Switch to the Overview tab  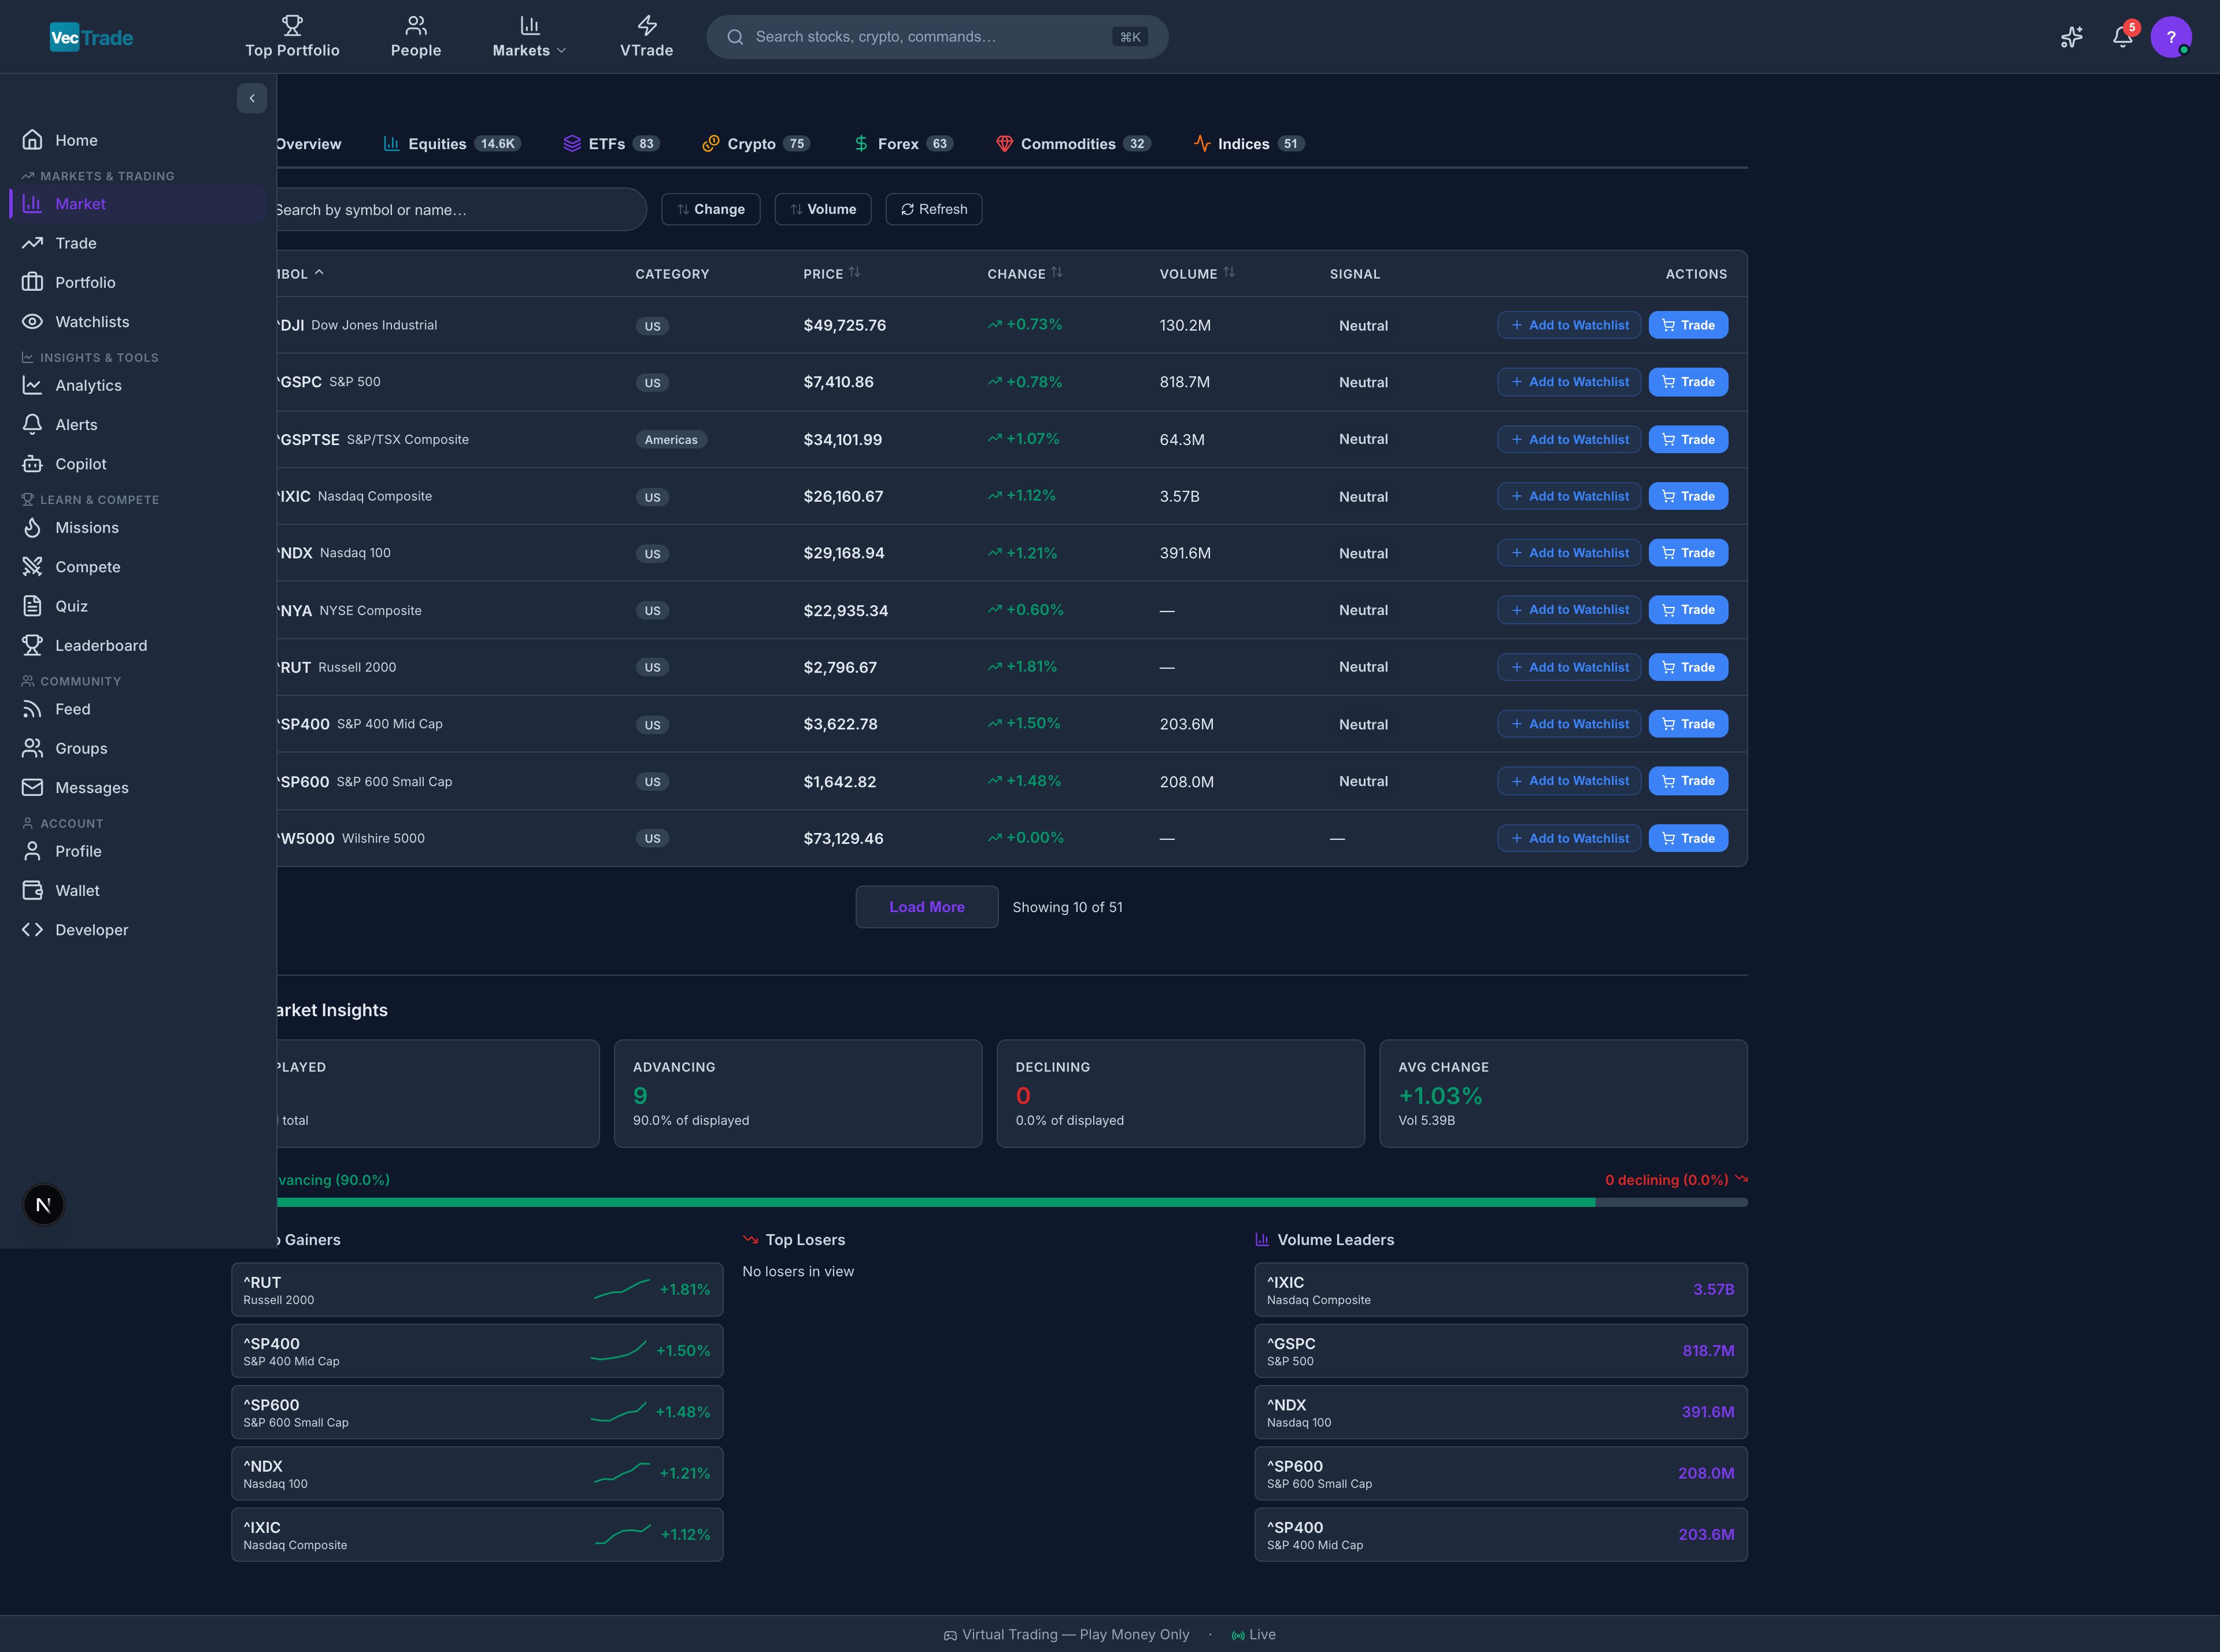pyautogui.click(x=308, y=144)
